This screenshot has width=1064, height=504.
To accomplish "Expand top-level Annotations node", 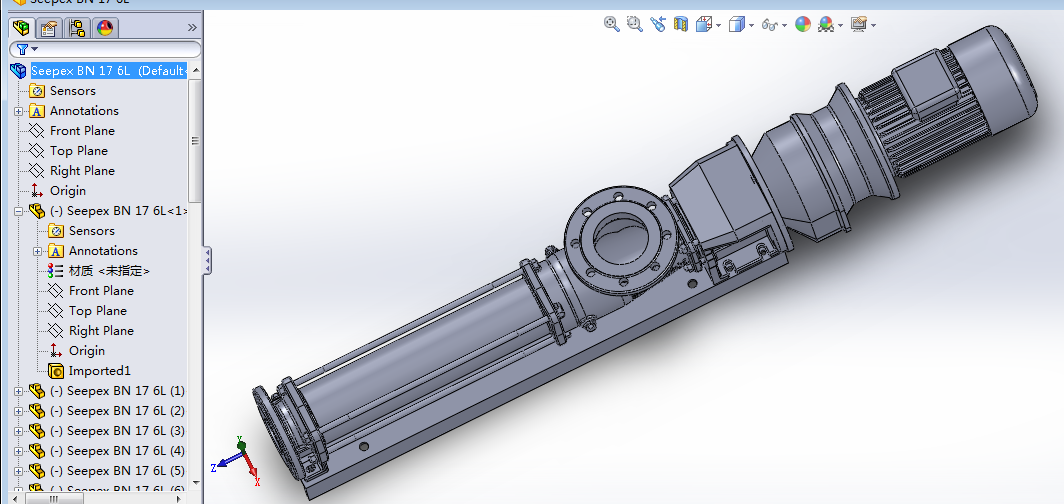I will [x=18, y=111].
